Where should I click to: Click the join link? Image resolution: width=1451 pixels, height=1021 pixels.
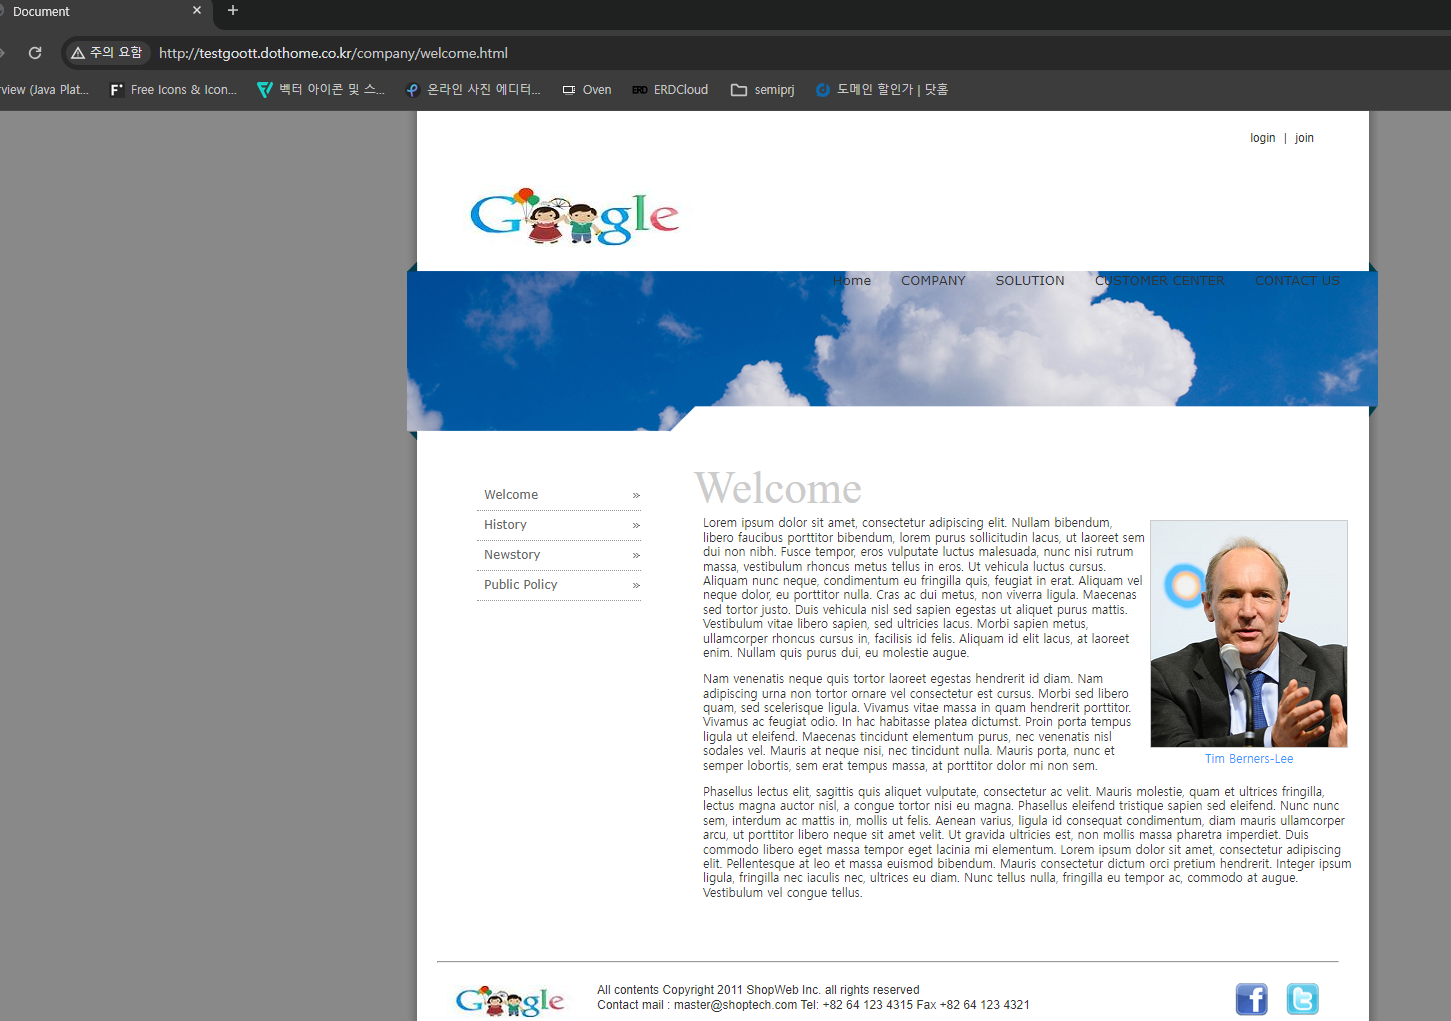pyautogui.click(x=1304, y=138)
